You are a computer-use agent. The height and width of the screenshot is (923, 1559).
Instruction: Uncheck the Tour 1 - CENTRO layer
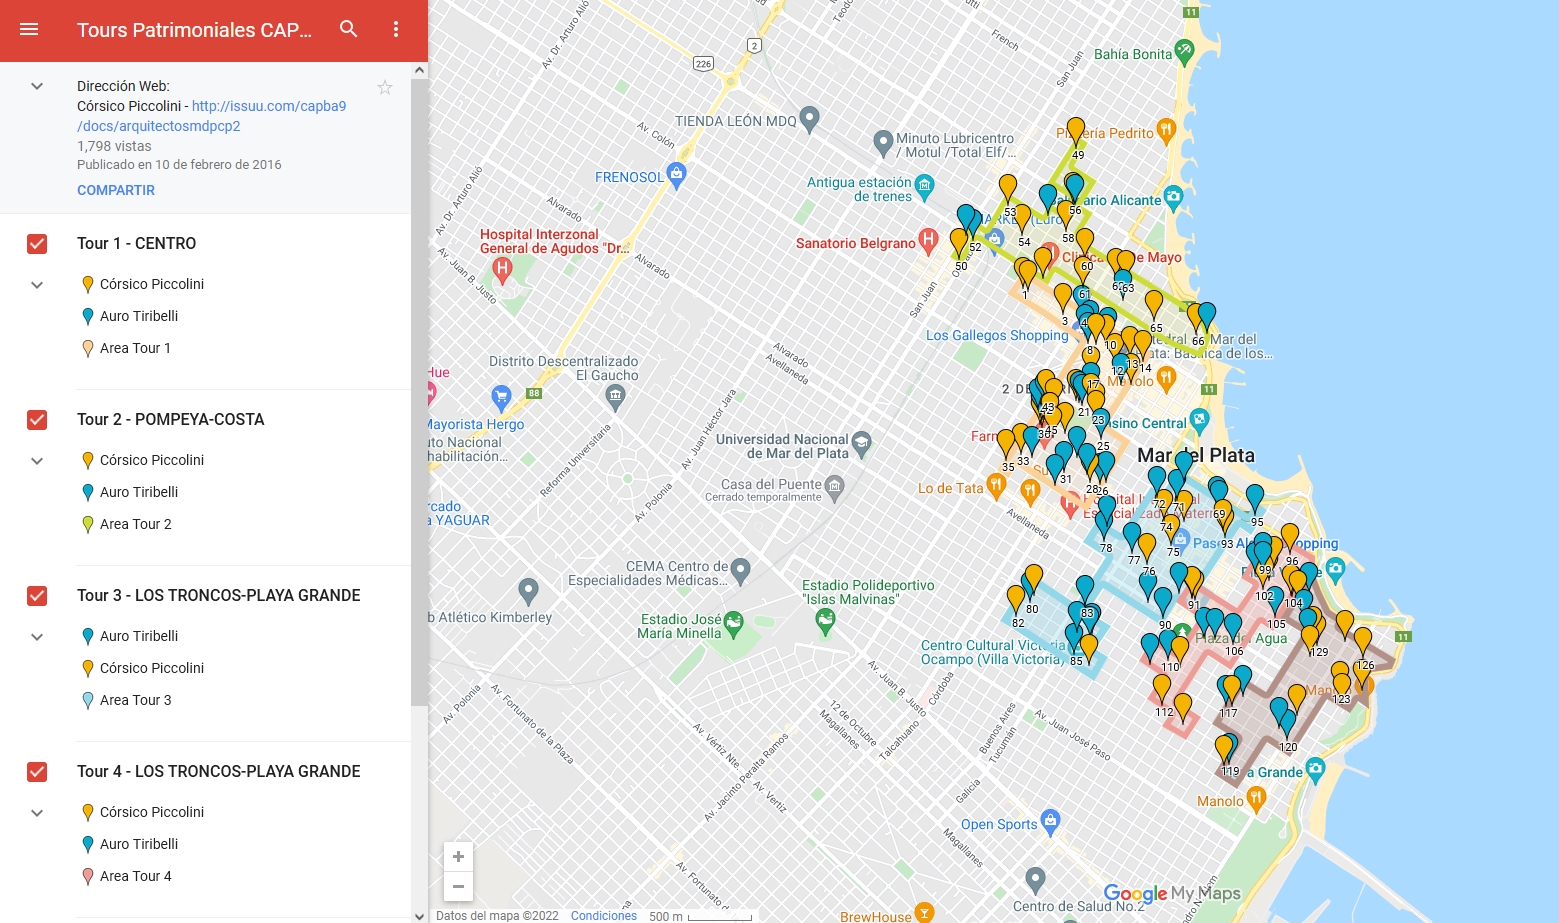[x=37, y=244]
